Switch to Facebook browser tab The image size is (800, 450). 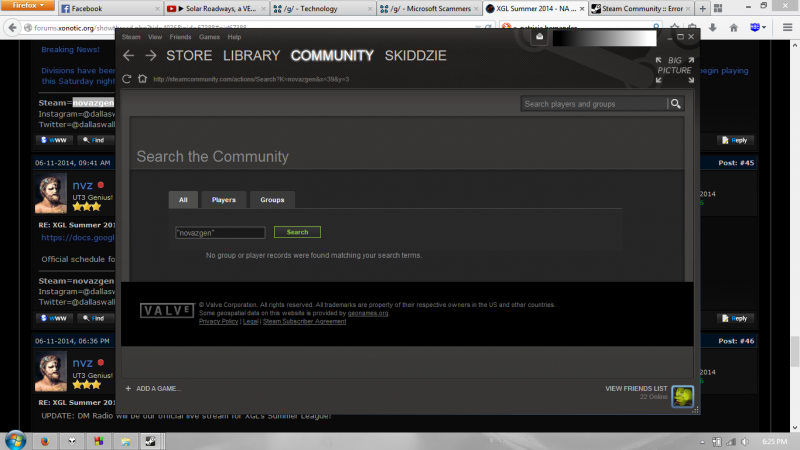[x=109, y=9]
